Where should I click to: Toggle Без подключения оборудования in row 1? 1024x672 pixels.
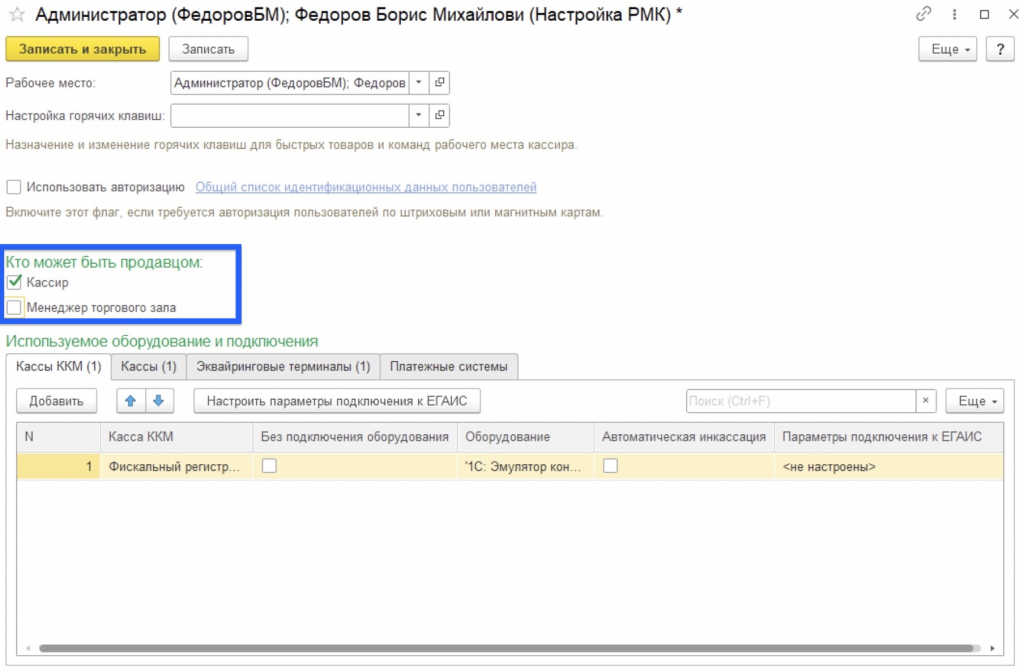click(x=269, y=466)
